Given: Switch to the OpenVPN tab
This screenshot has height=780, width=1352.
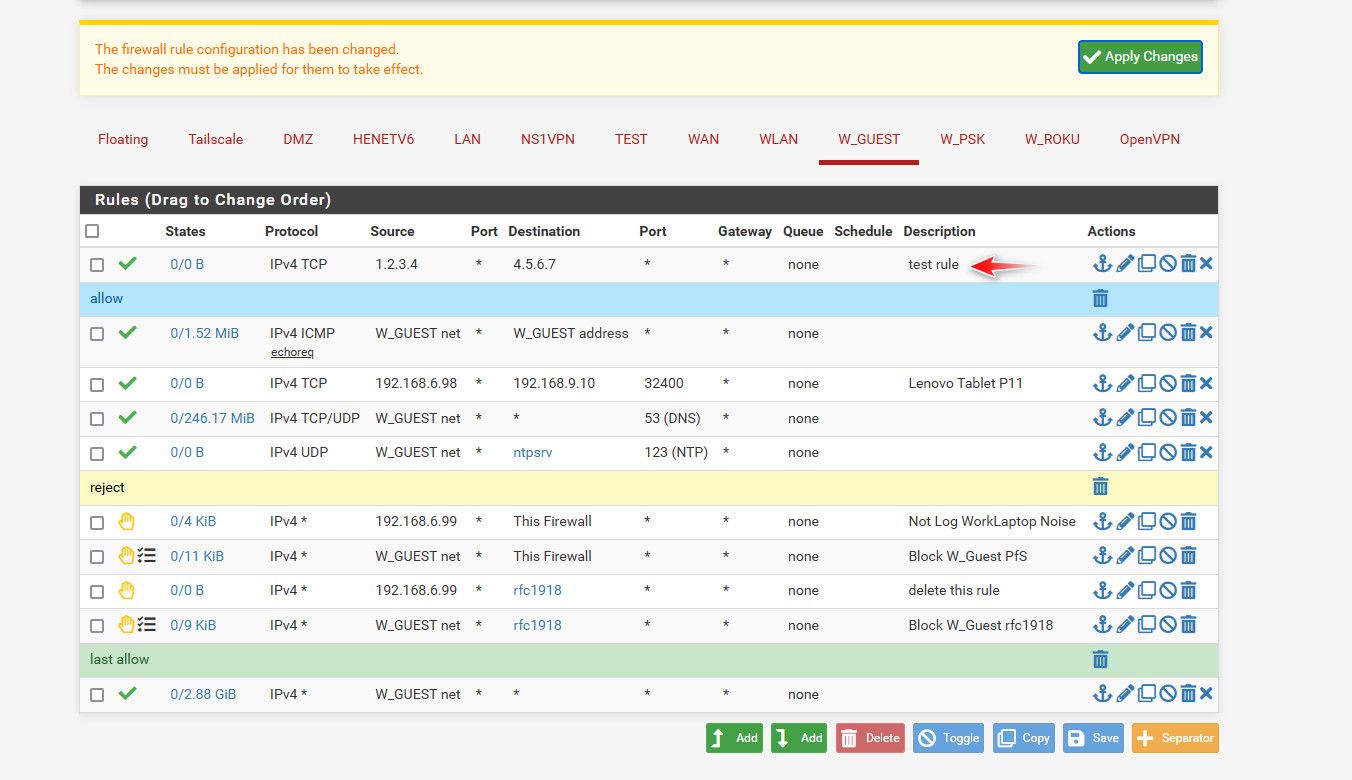Looking at the screenshot, I should pos(1150,139).
